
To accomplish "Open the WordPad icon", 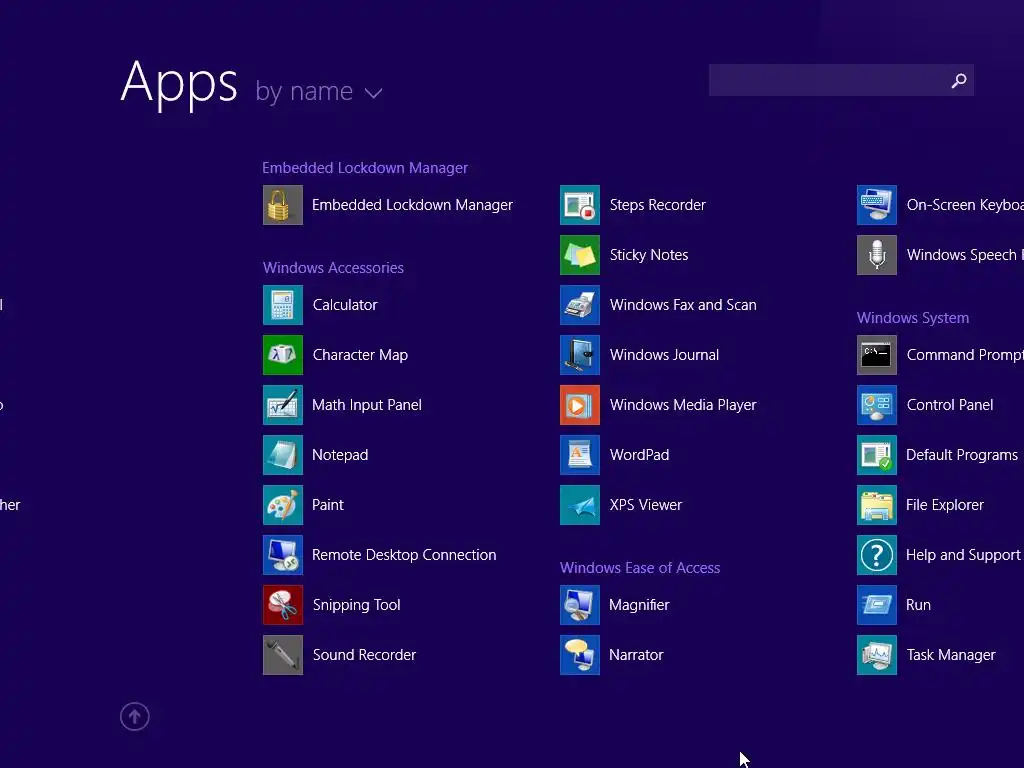I will (580, 455).
